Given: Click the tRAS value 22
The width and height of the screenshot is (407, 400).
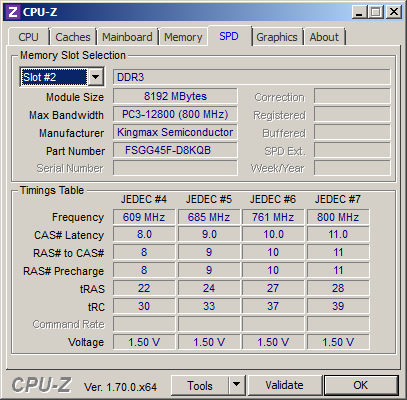Looking at the screenshot, I should pyautogui.click(x=144, y=288).
